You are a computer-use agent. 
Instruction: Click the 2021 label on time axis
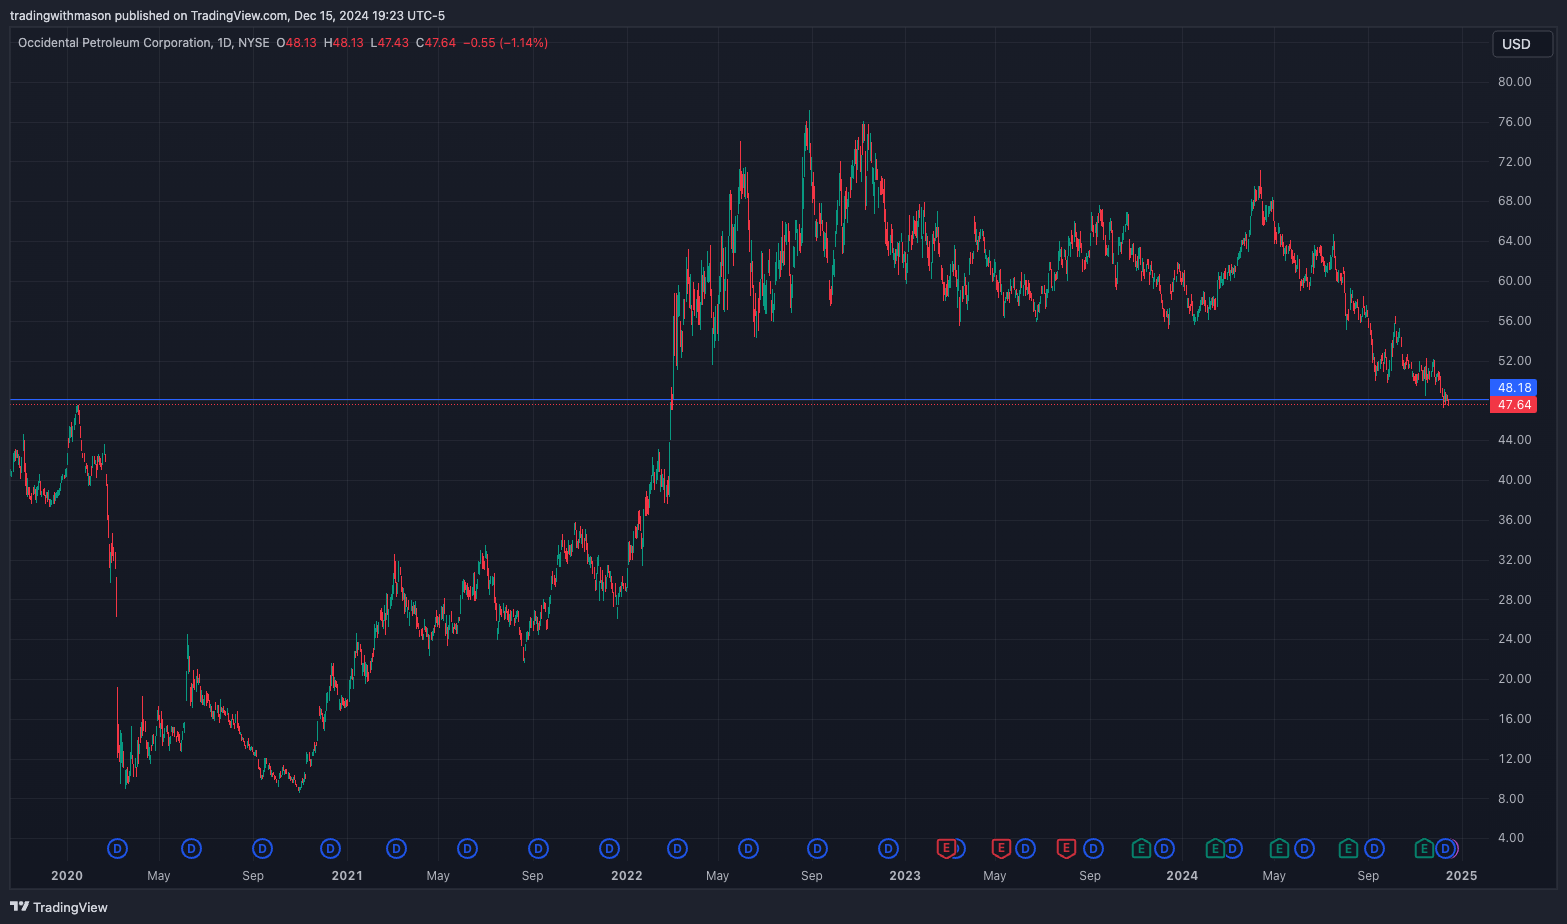point(347,876)
